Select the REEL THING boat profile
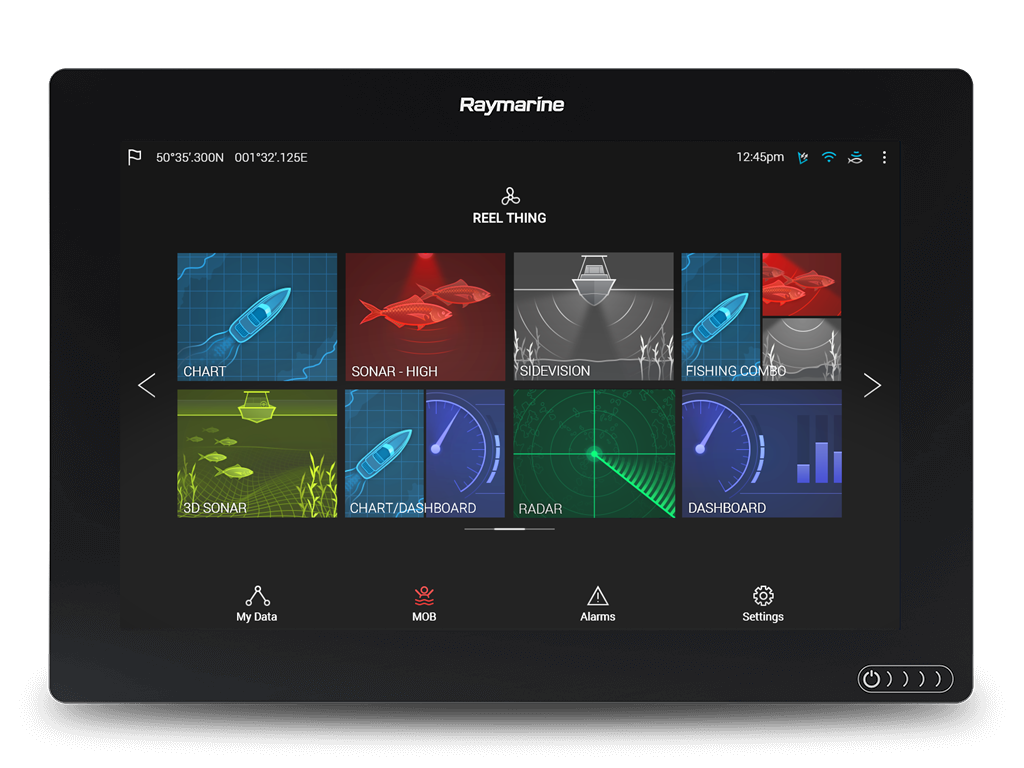Screen dimensions: 1024x768 [x=509, y=206]
